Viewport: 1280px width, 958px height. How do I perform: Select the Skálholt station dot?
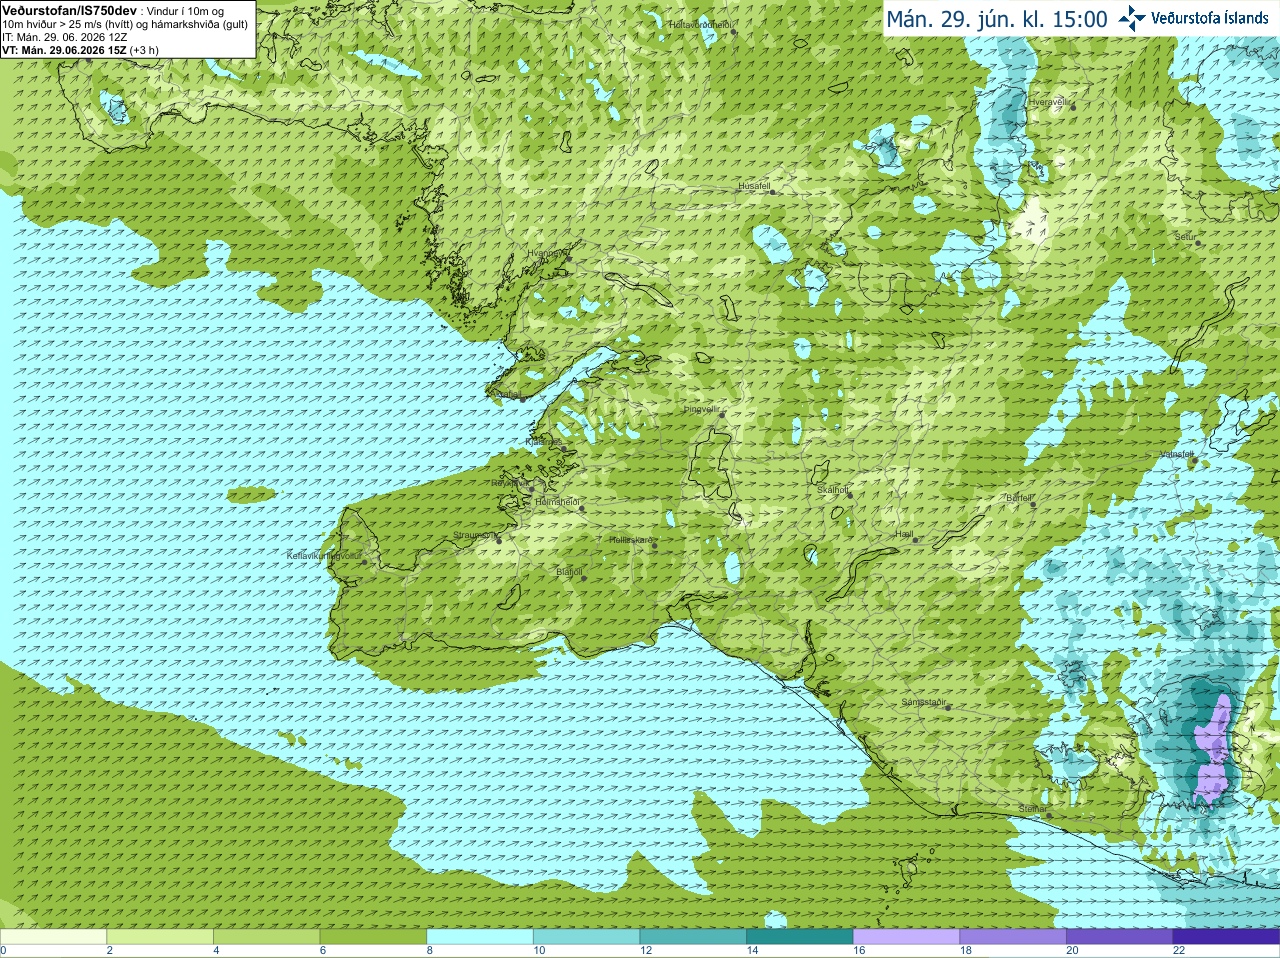pos(850,496)
